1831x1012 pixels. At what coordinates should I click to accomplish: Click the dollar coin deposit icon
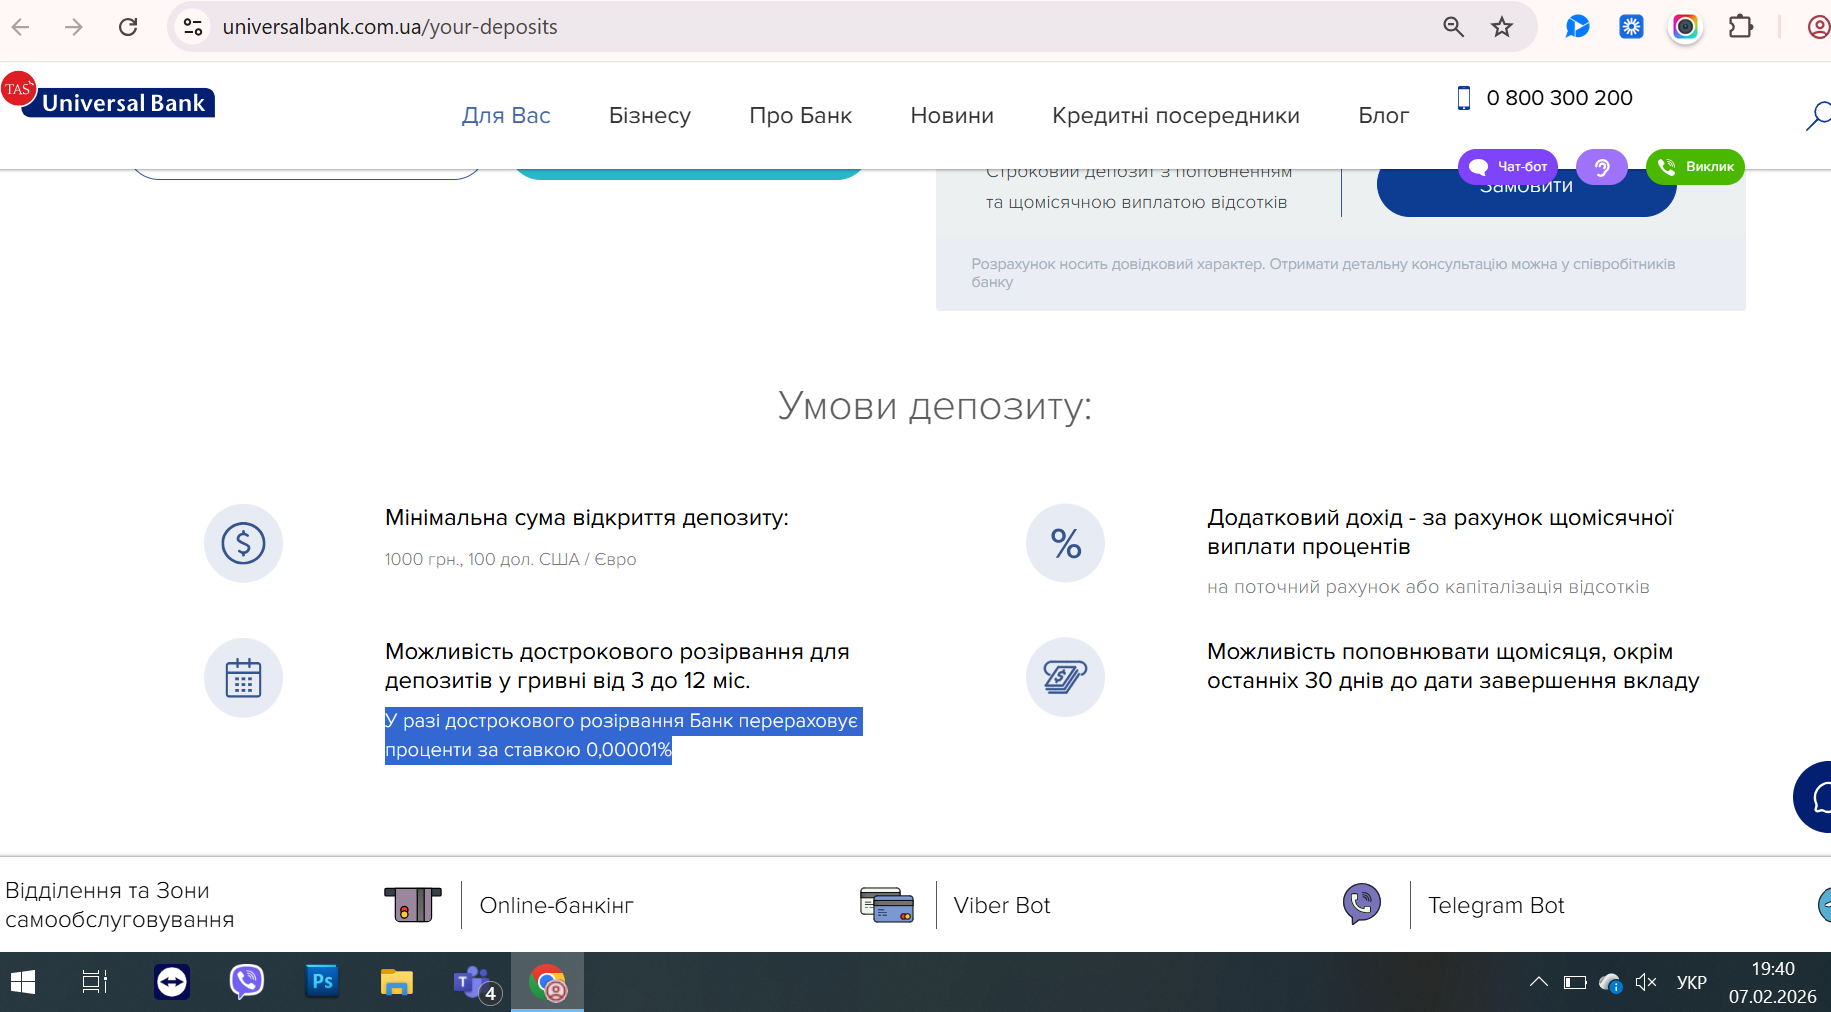click(243, 543)
